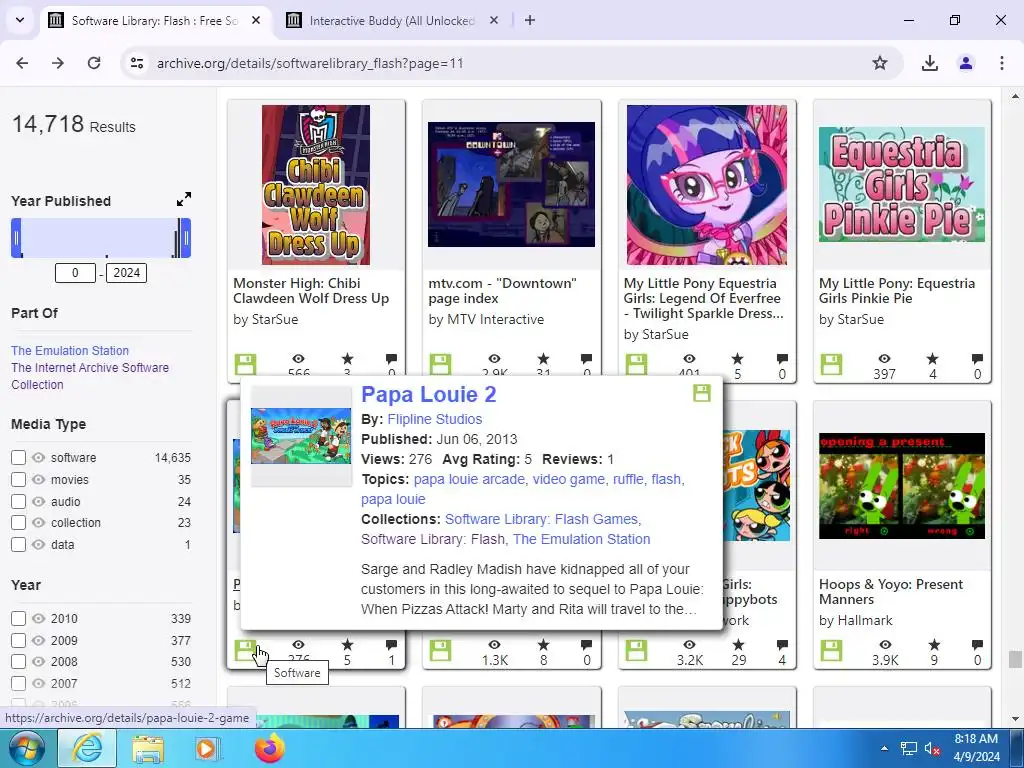1024x768 pixels.
Task: Click favorites star on Hoops & Yoyo card
Action: coord(934,645)
